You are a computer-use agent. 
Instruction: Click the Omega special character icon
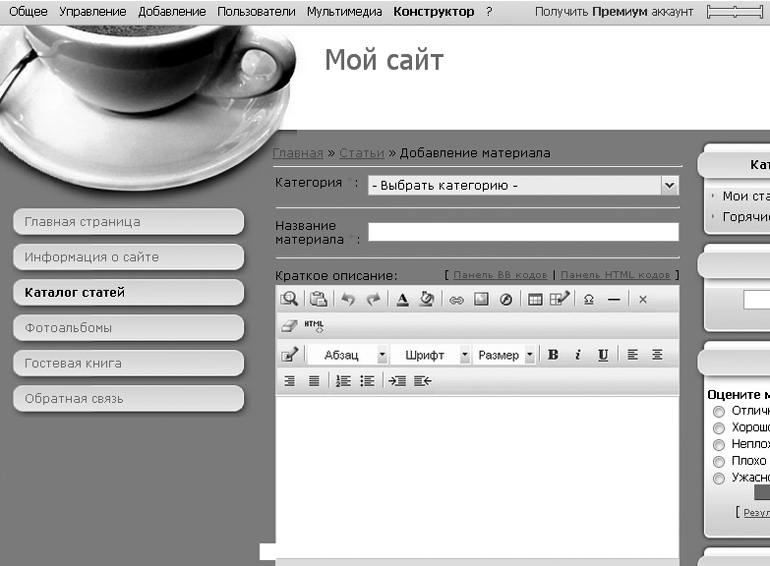589,299
